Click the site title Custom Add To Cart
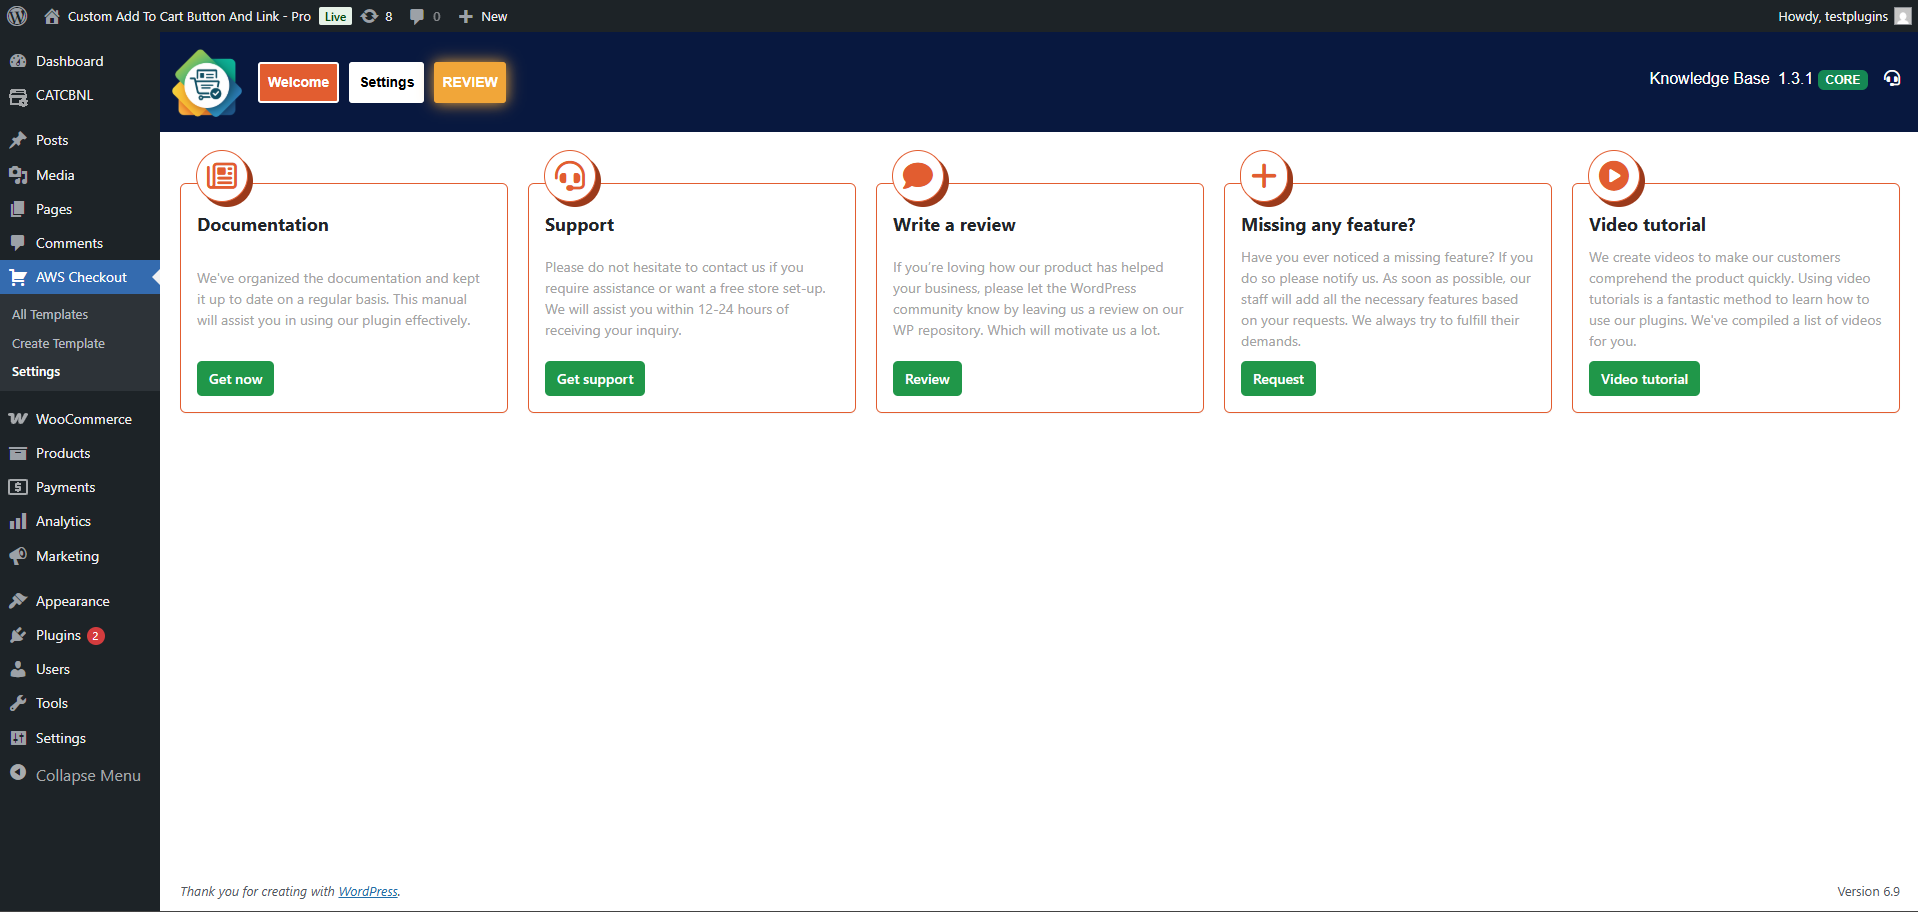 [189, 16]
